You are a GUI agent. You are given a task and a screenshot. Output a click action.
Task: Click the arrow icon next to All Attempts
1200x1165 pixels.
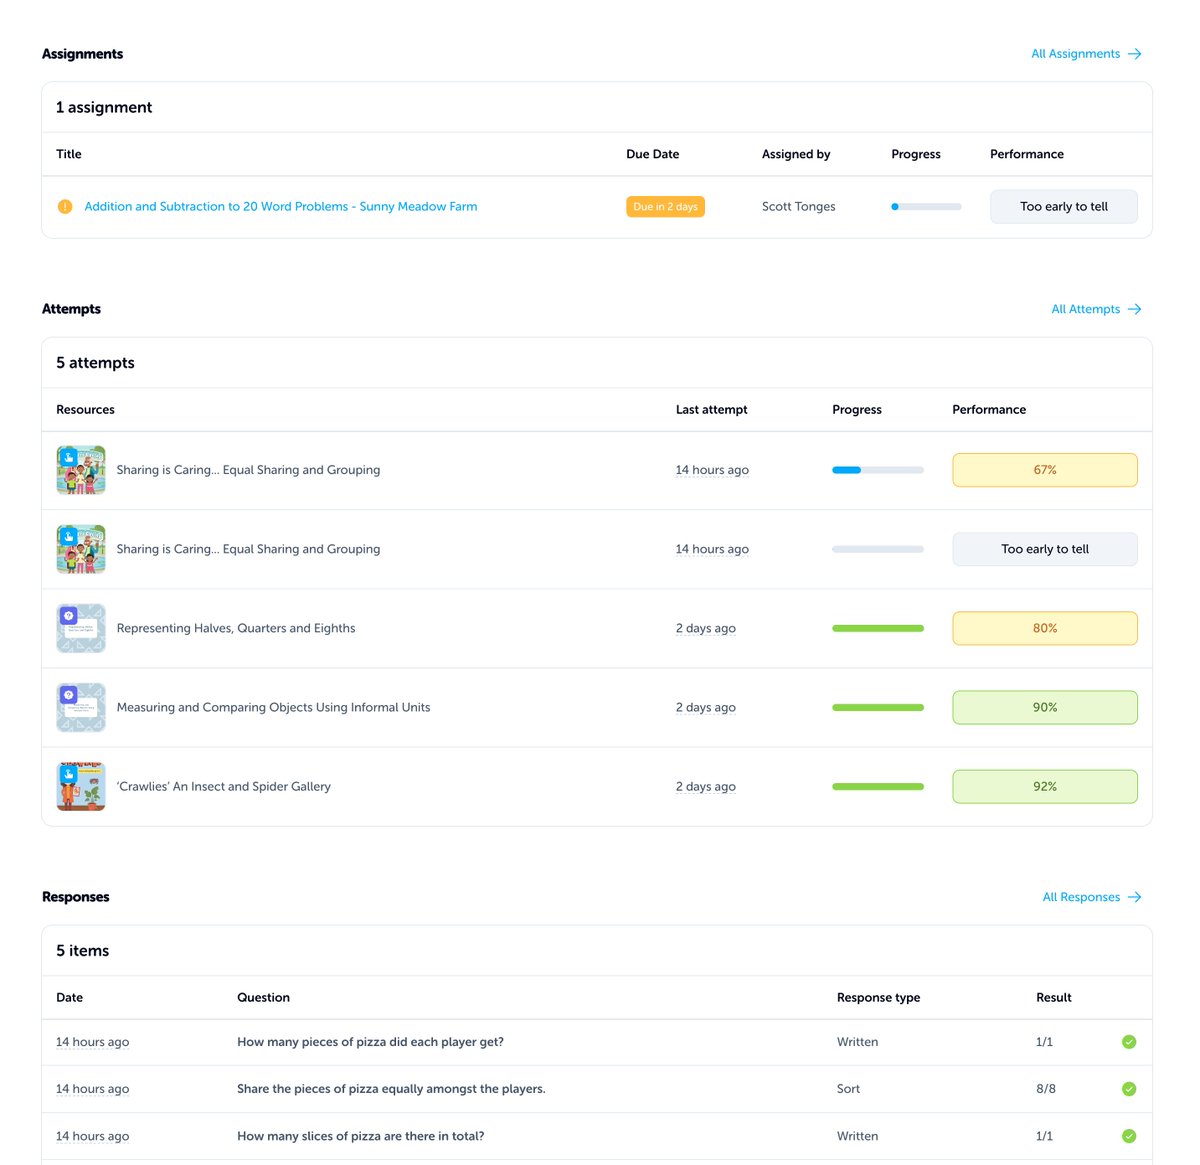(1135, 309)
